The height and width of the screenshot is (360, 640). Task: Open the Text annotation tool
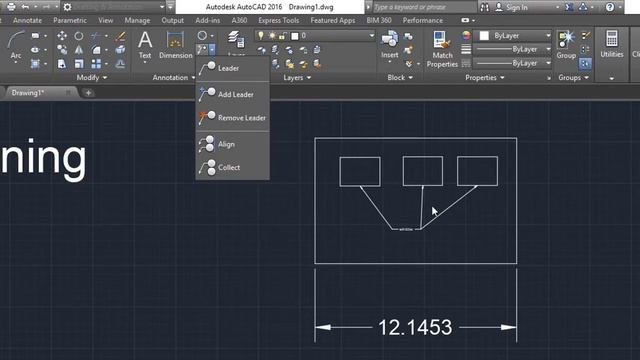point(145,46)
